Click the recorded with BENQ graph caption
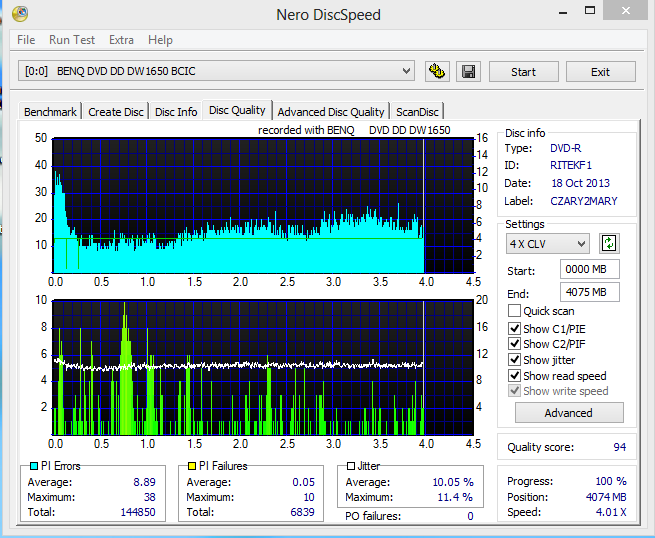 (354, 130)
